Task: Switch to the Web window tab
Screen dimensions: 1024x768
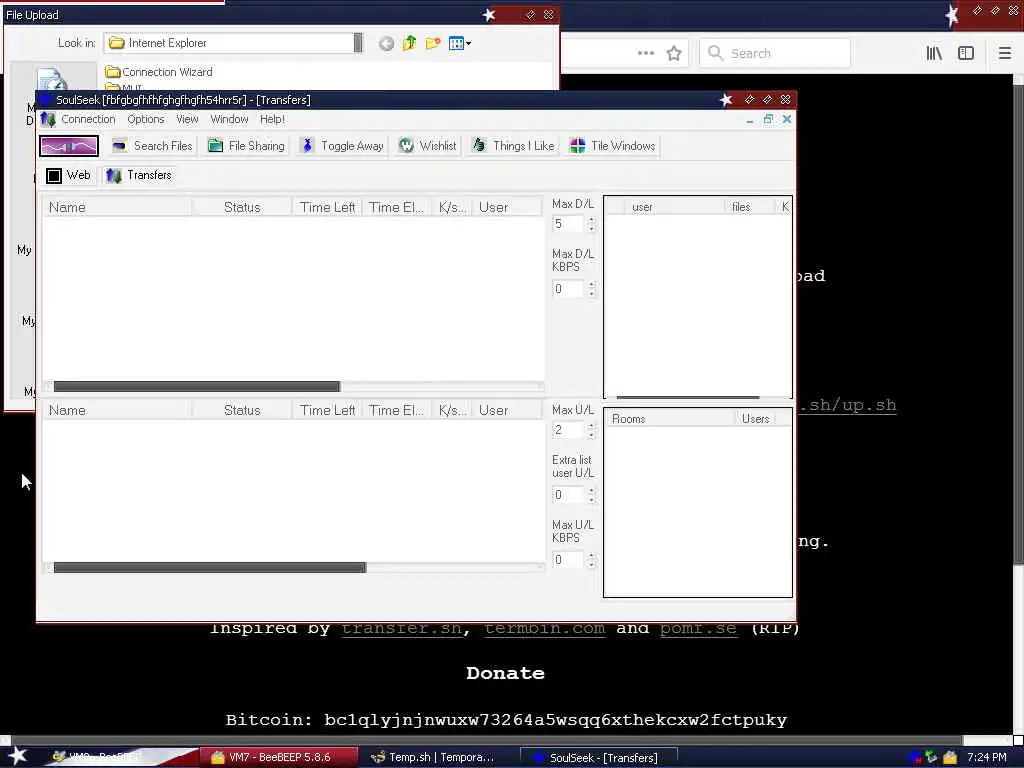Action: click(x=69, y=175)
